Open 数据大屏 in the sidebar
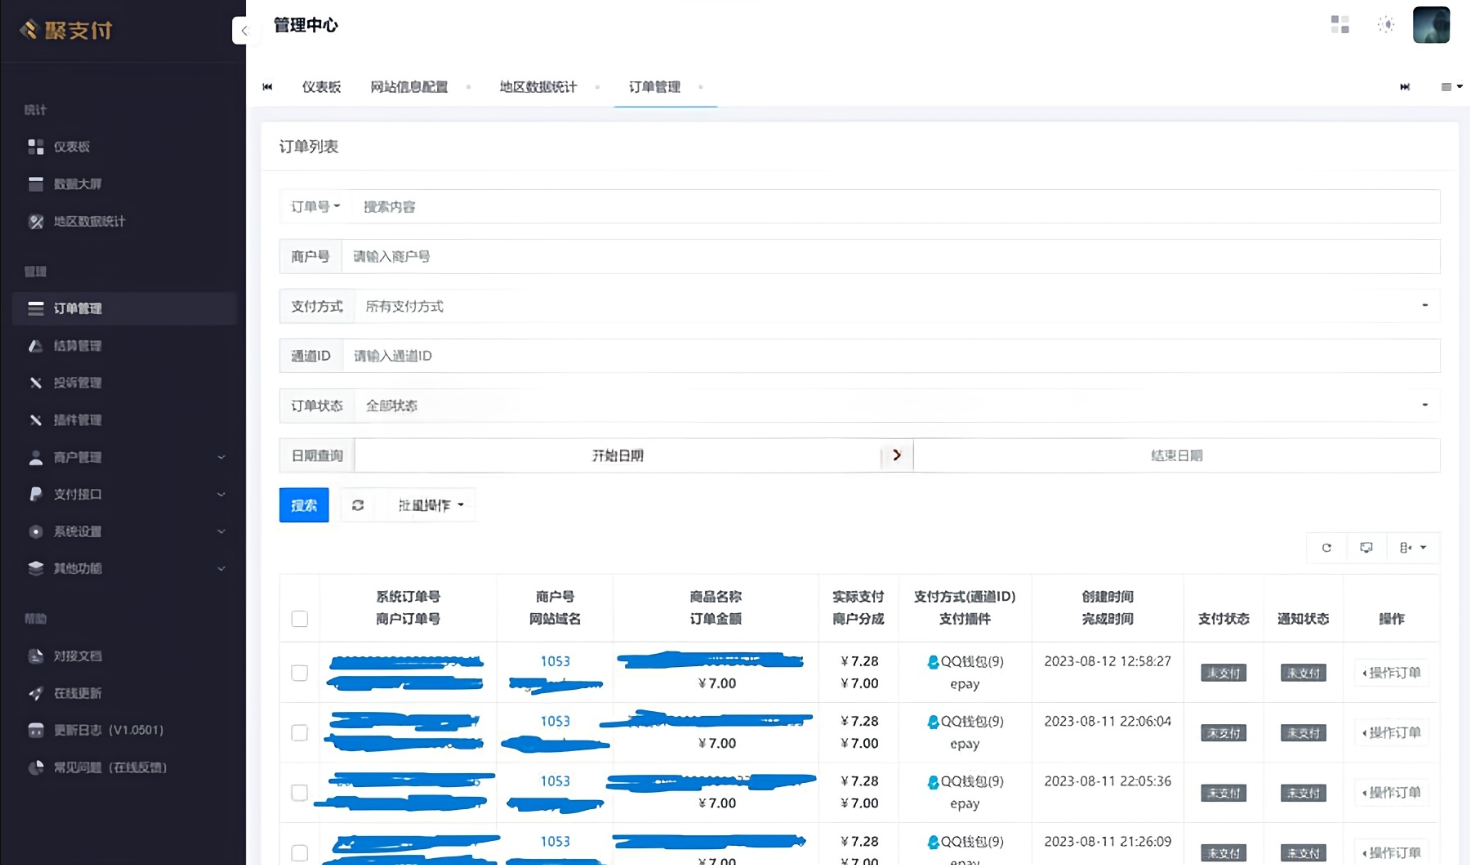Image resolution: width=1470 pixels, height=865 pixels. (124, 184)
